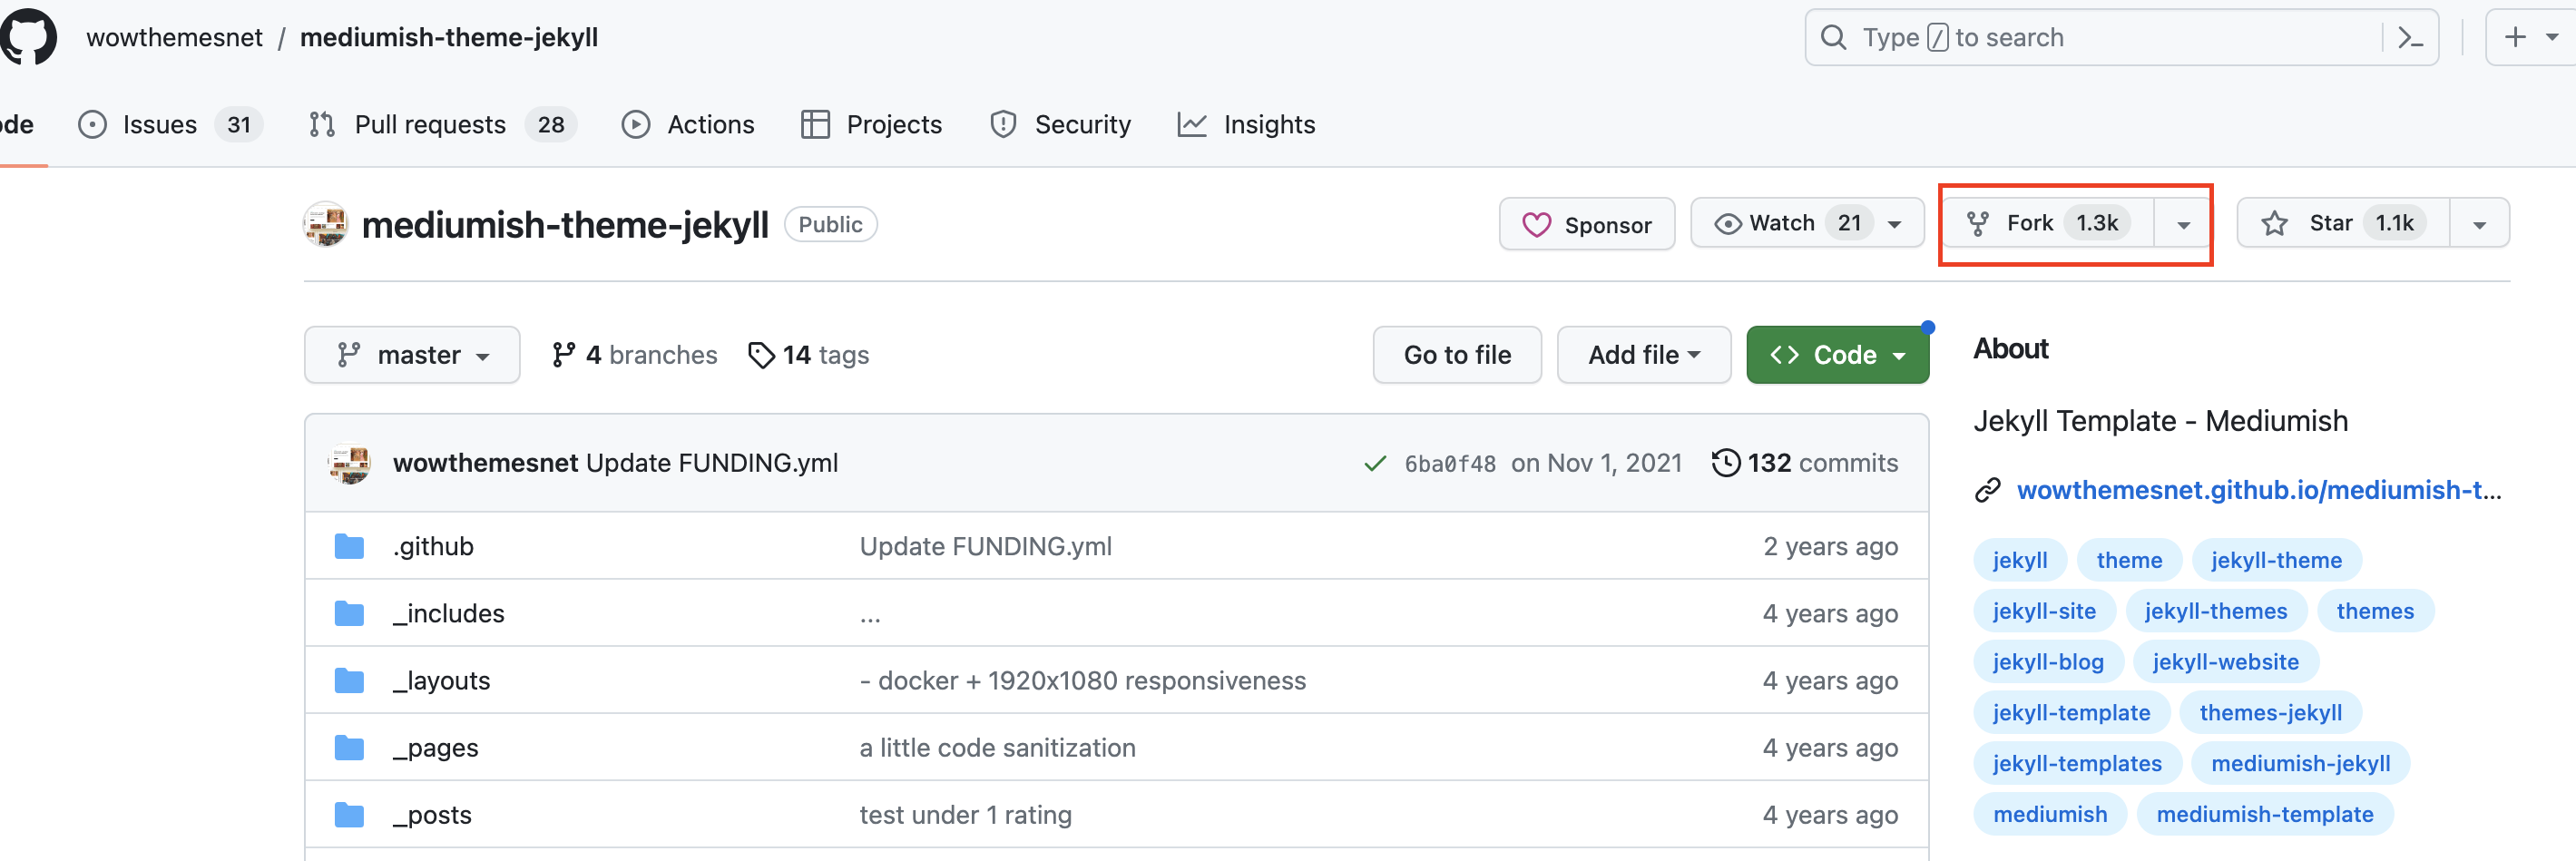
Task: Open the wowthemesnet owner link in breadcrumb
Action: 174,37
